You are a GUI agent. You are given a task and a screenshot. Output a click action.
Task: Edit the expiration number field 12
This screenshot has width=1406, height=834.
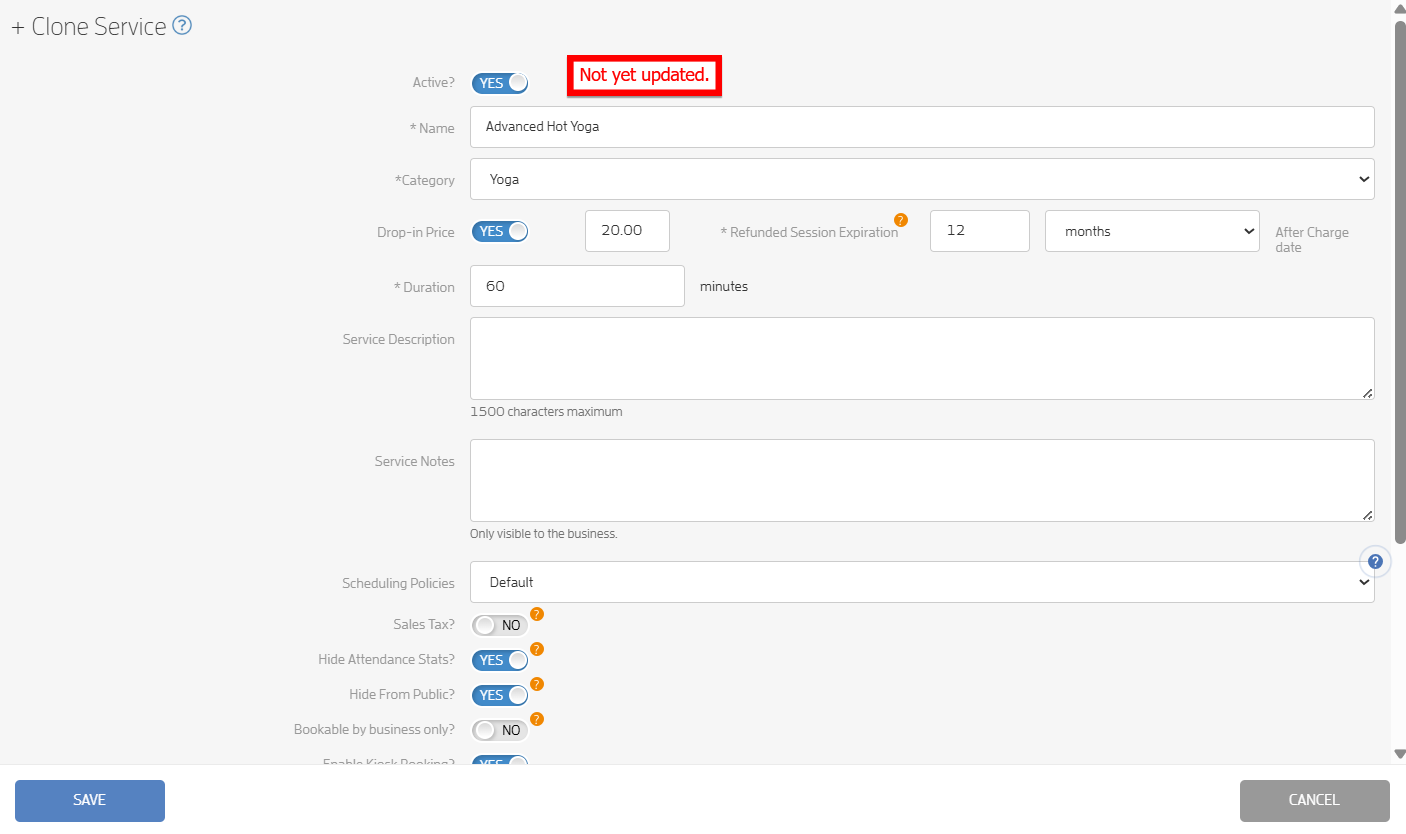coord(980,231)
